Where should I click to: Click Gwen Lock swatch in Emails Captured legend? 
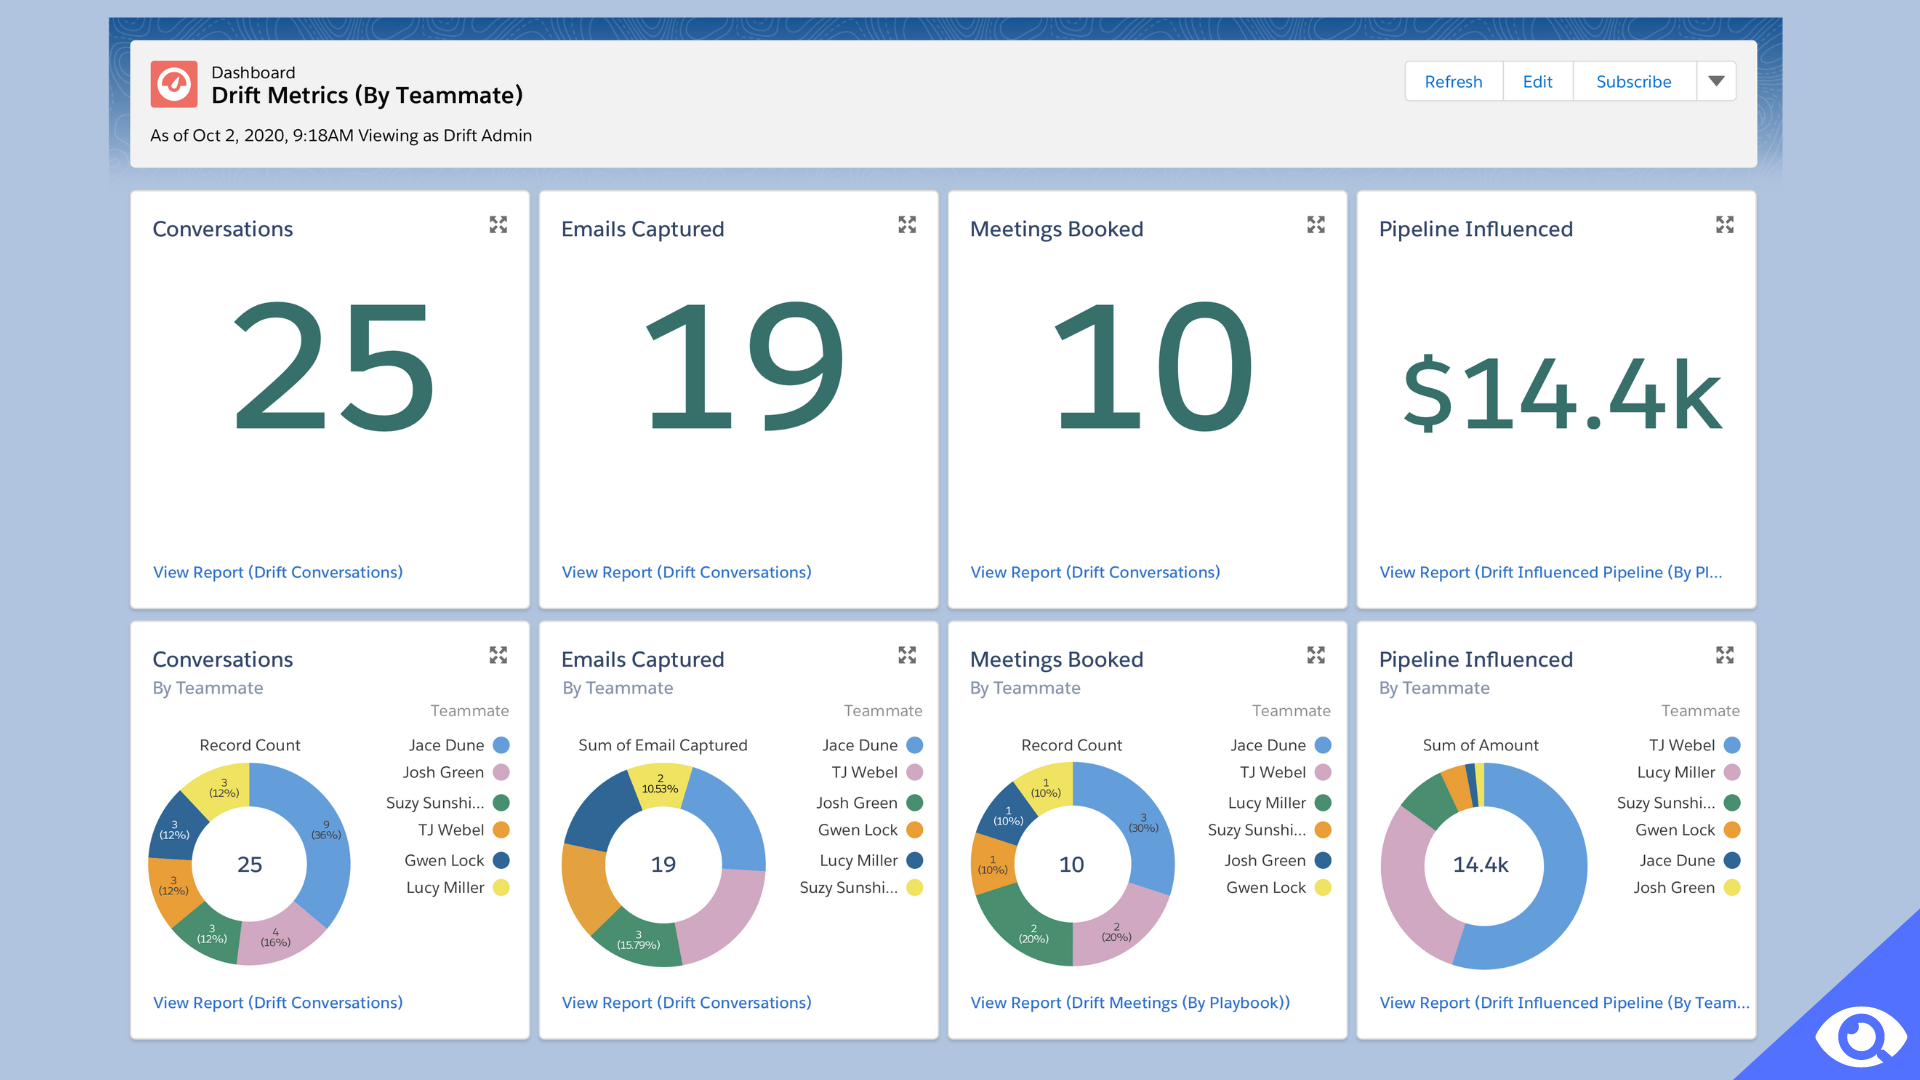click(x=914, y=830)
